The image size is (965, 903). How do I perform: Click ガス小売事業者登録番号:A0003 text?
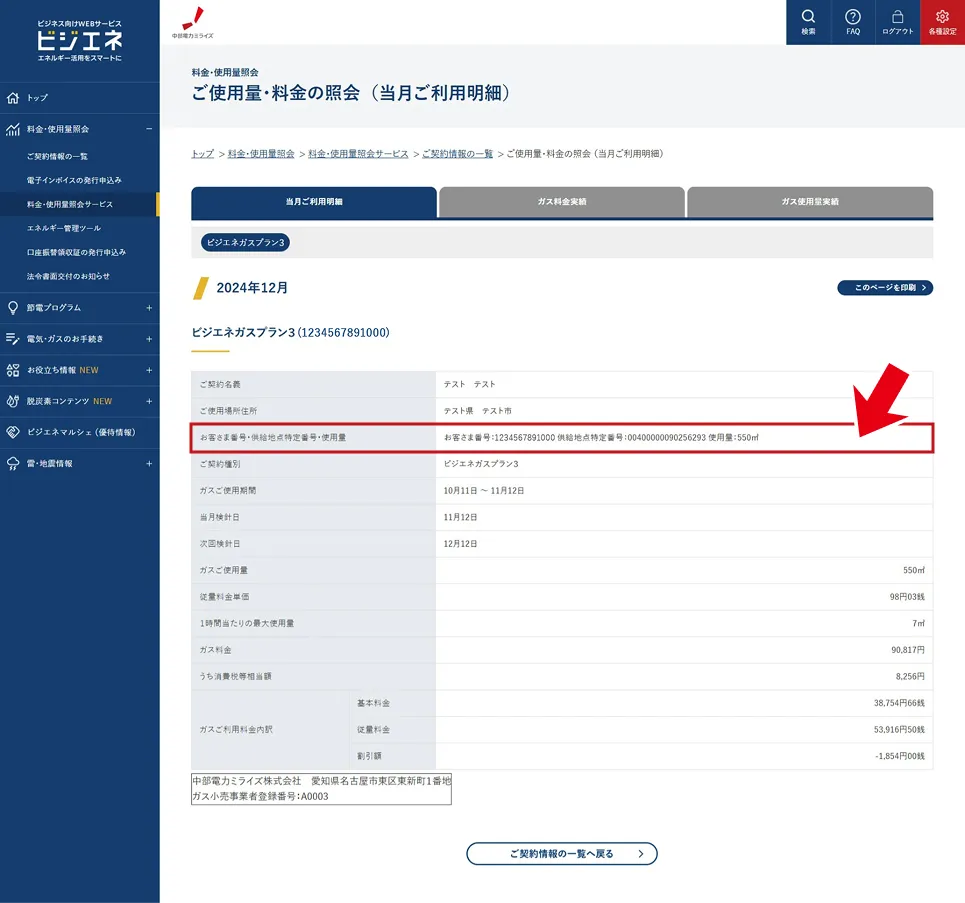260,797
